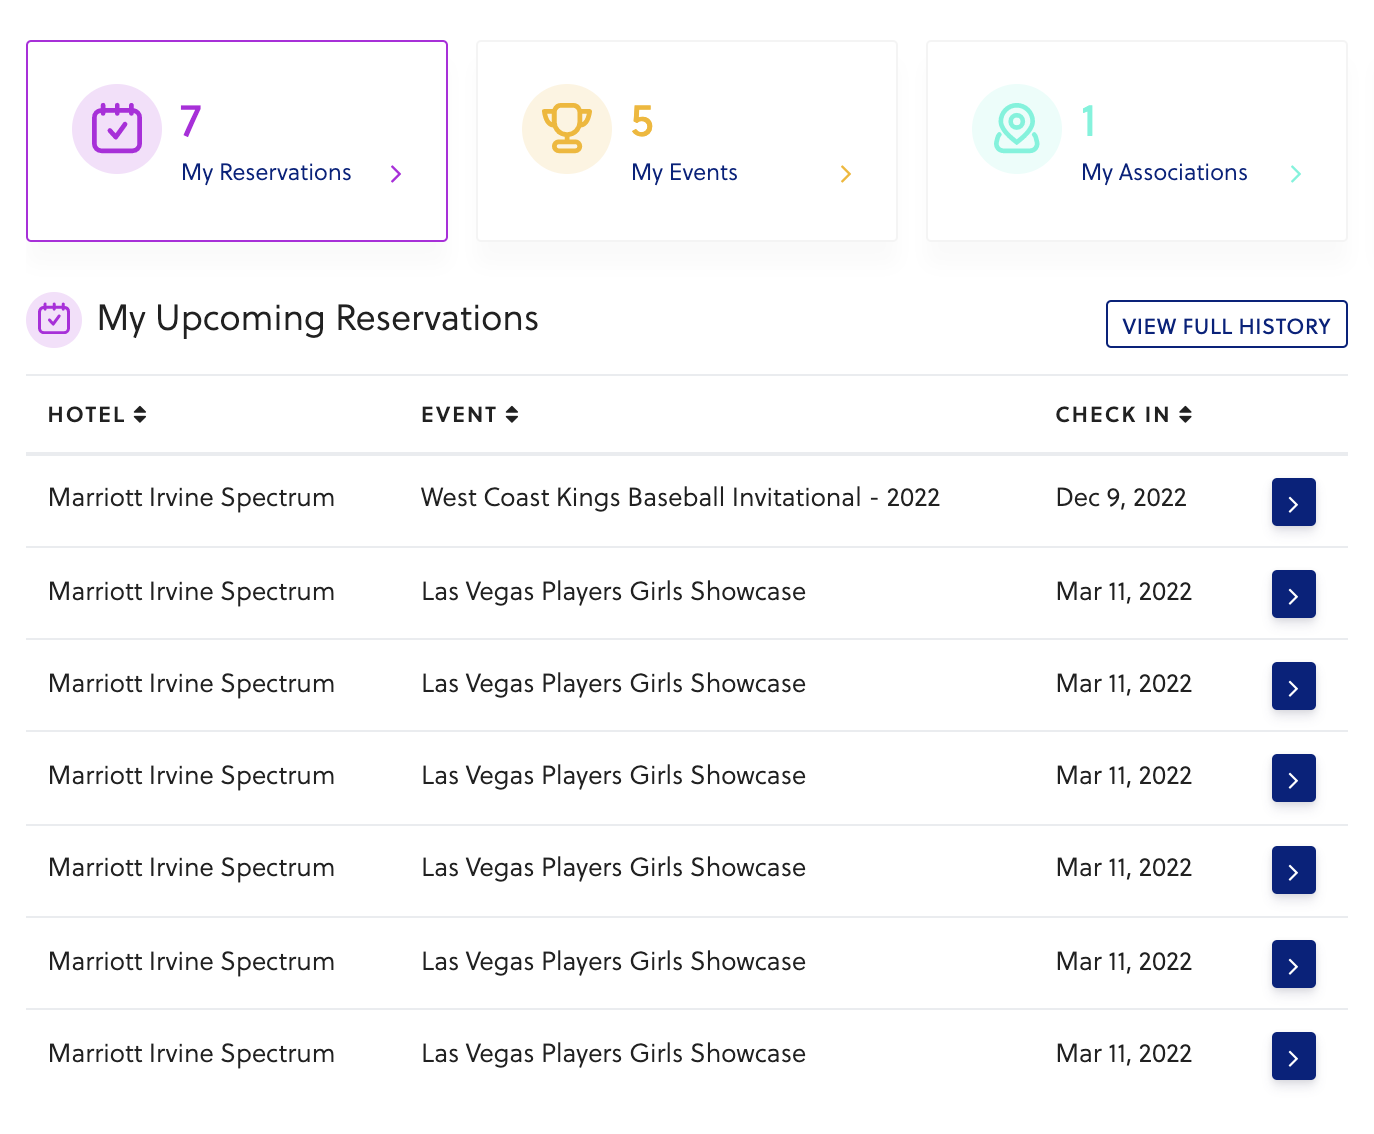Click the gold trophy icon for My Events
Viewport: 1374px width, 1134px height.
[567, 129]
